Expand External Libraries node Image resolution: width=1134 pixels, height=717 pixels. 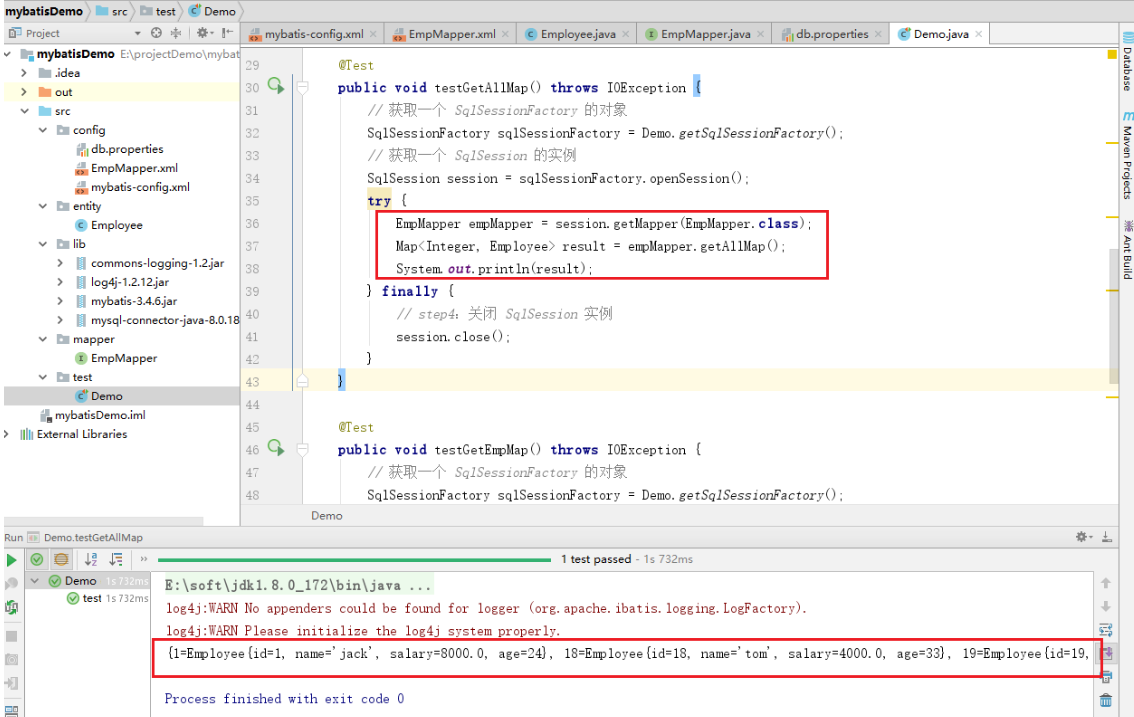[x=7, y=434]
